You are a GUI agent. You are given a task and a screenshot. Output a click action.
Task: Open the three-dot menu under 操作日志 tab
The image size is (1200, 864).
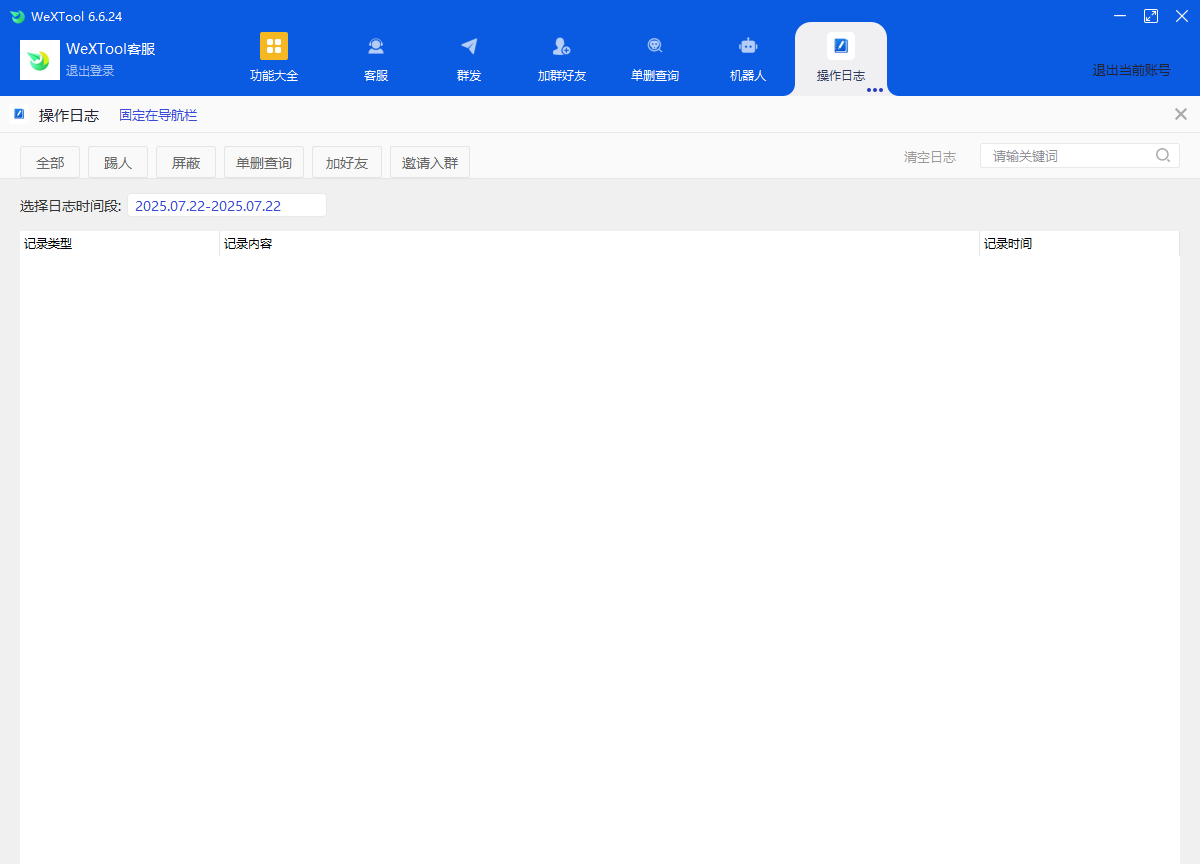click(x=875, y=90)
